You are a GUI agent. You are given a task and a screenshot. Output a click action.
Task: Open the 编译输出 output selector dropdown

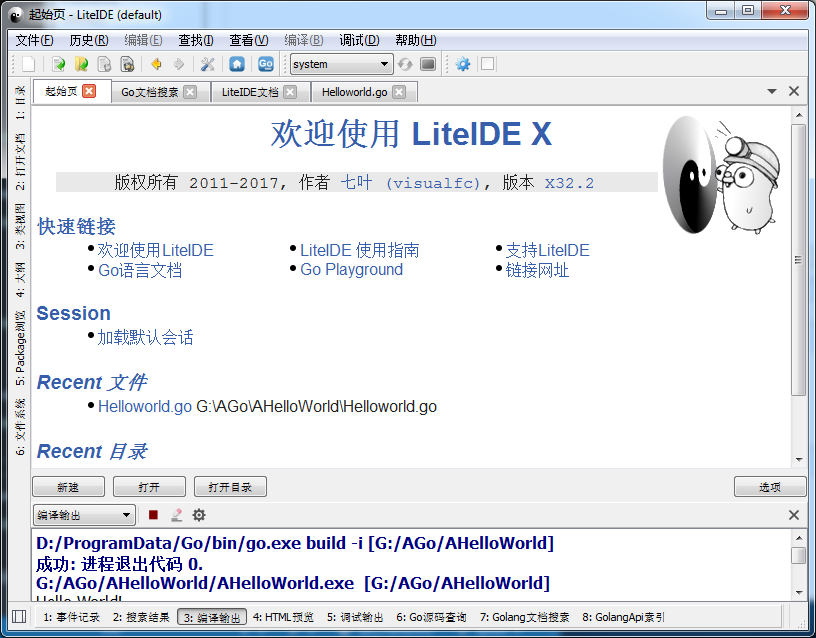[x=84, y=515]
